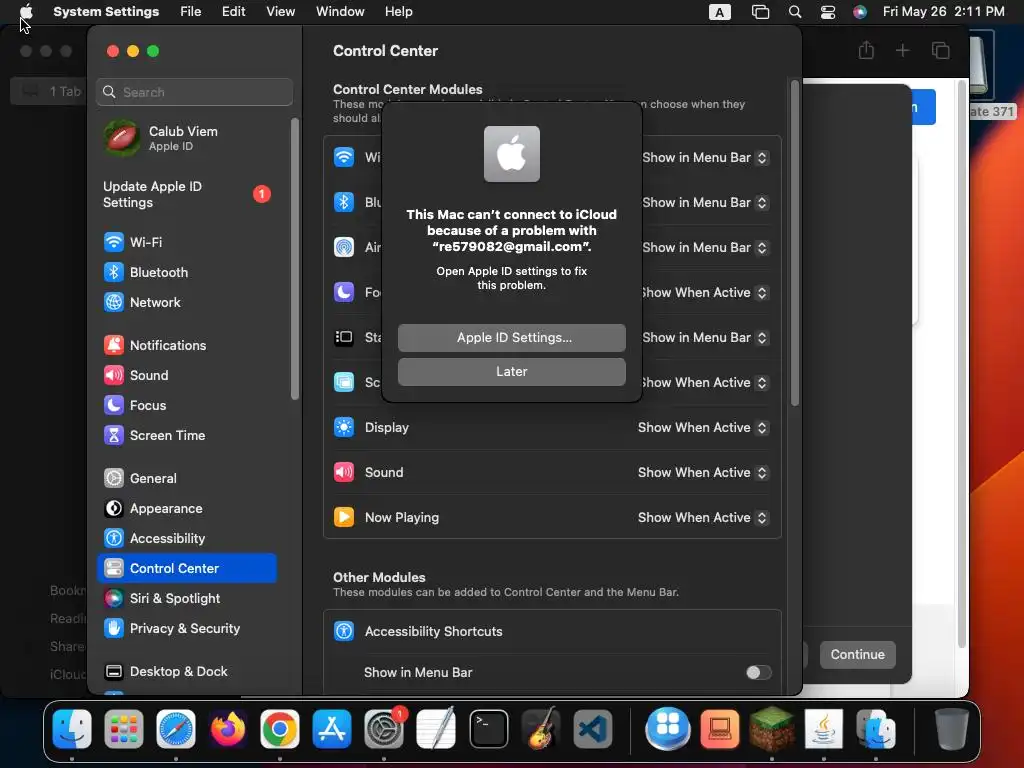The image size is (1024, 768).
Task: Open Control Center from menu bar
Action: [x=827, y=12]
